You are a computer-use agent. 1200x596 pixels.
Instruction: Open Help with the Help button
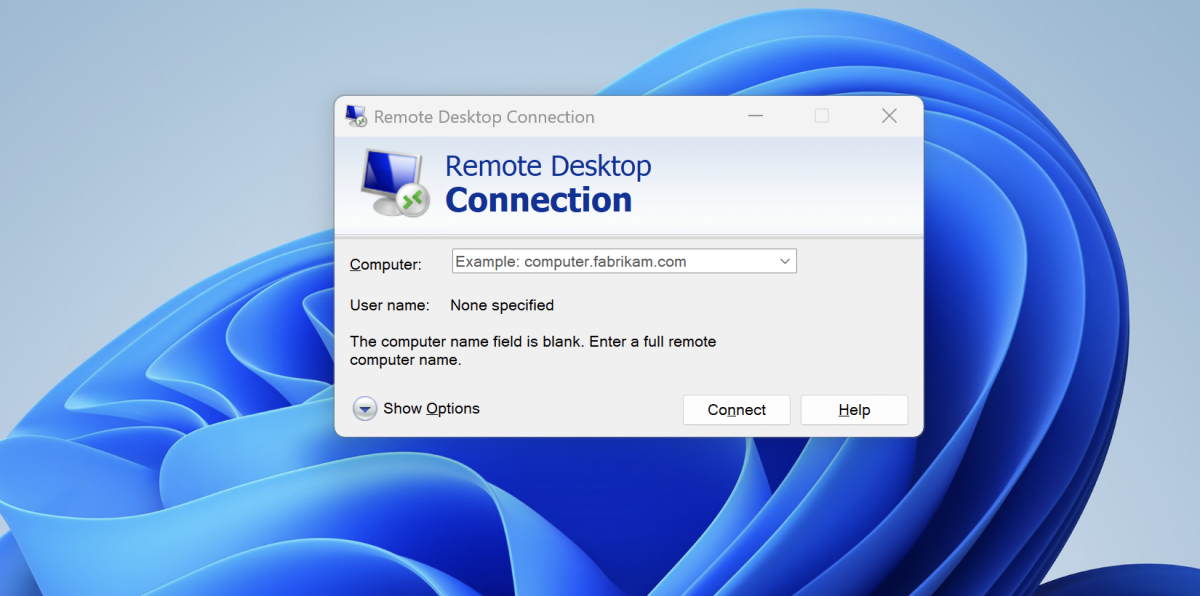coord(854,410)
